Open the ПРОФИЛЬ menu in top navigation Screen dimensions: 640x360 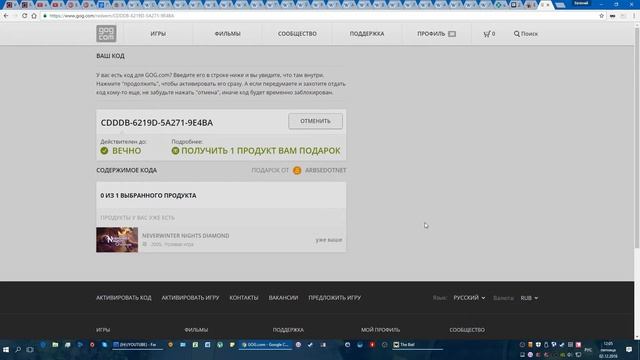(x=436, y=34)
